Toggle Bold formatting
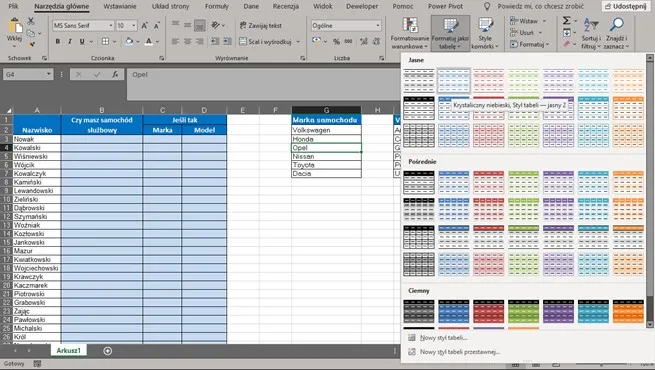Screen dimensions: 655x370 [58, 41]
